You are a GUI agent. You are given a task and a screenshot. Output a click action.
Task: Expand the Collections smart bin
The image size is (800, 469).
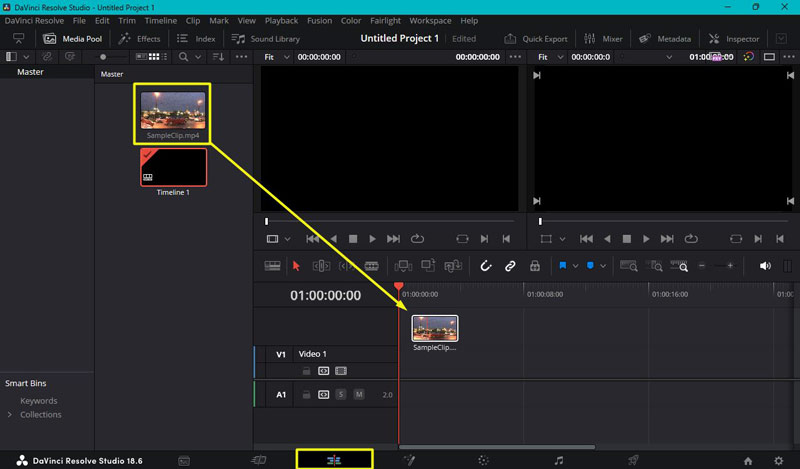pos(10,414)
